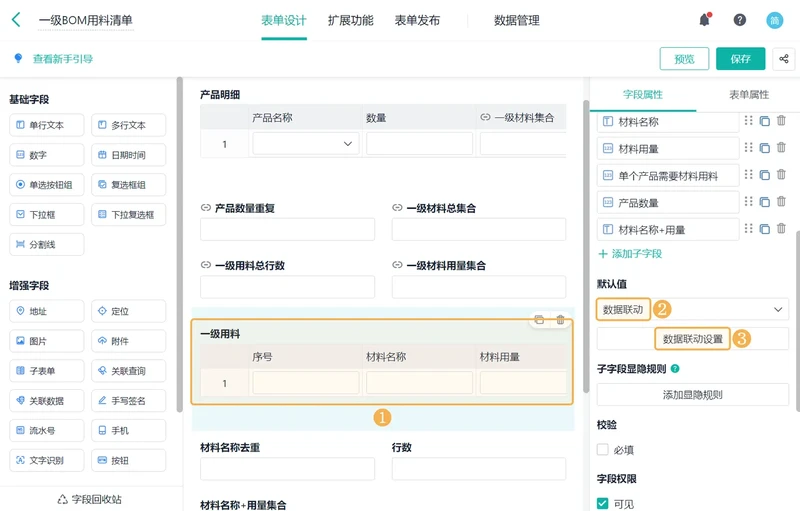Image resolution: width=800 pixels, height=511 pixels.
Task: Open the help question mark icon
Action: coord(739,20)
